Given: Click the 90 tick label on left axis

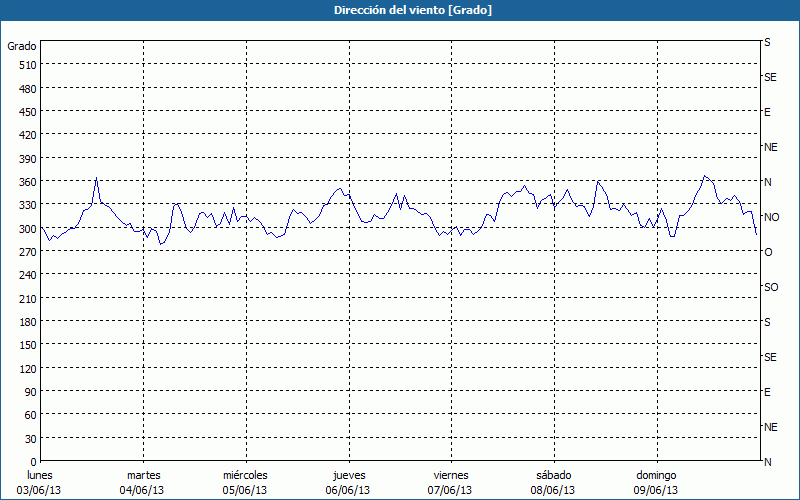Looking at the screenshot, I should coord(30,392).
